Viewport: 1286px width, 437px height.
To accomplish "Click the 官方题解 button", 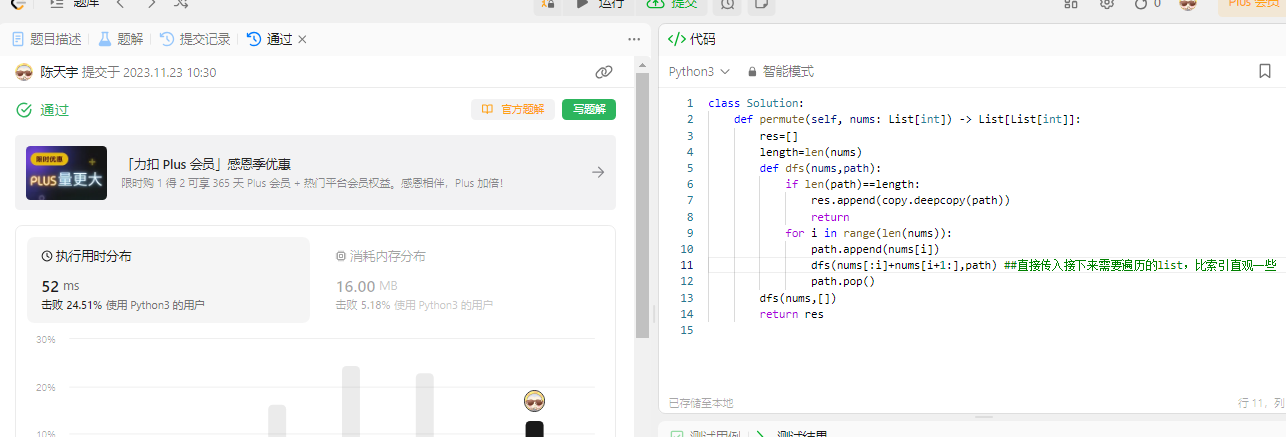I will (x=513, y=109).
